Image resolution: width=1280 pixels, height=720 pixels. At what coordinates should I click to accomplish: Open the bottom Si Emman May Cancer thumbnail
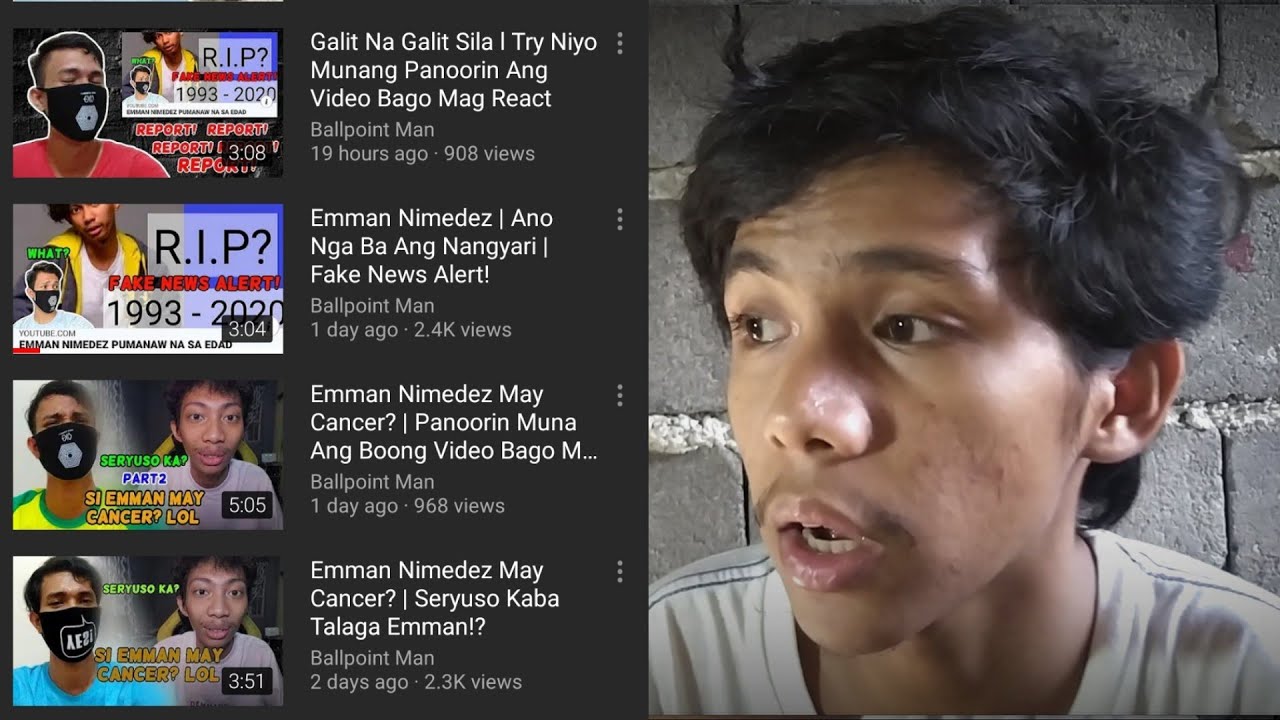pos(148,631)
